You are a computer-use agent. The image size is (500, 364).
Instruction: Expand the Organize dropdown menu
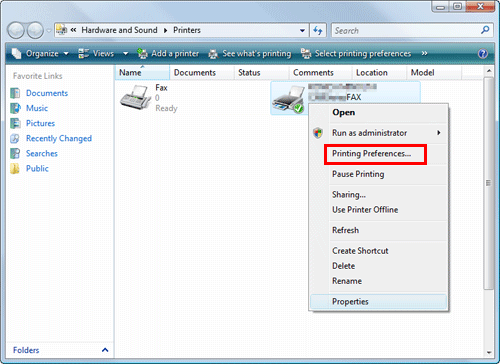tap(40, 54)
